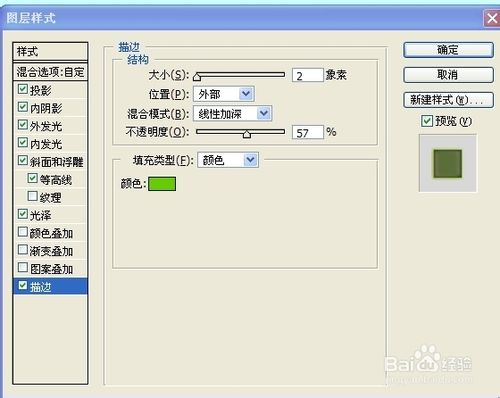Toggle the 投影 drop shadow checkbox

pos(23,89)
